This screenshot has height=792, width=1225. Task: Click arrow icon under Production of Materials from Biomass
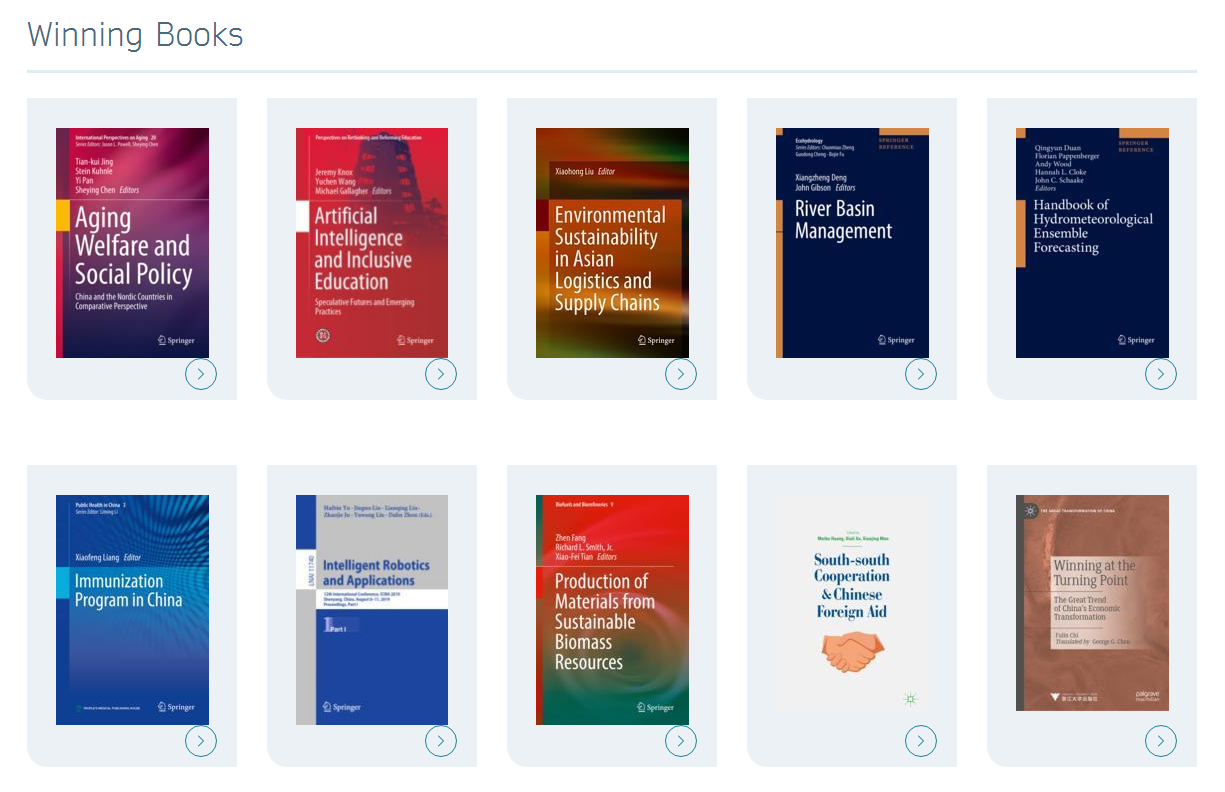pos(681,741)
